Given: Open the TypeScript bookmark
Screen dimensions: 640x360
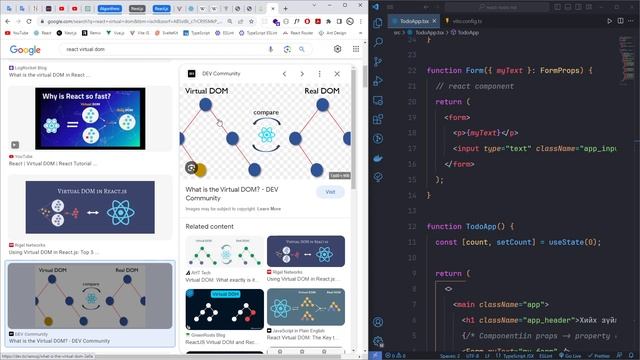Looking at the screenshot, I should (196, 33).
